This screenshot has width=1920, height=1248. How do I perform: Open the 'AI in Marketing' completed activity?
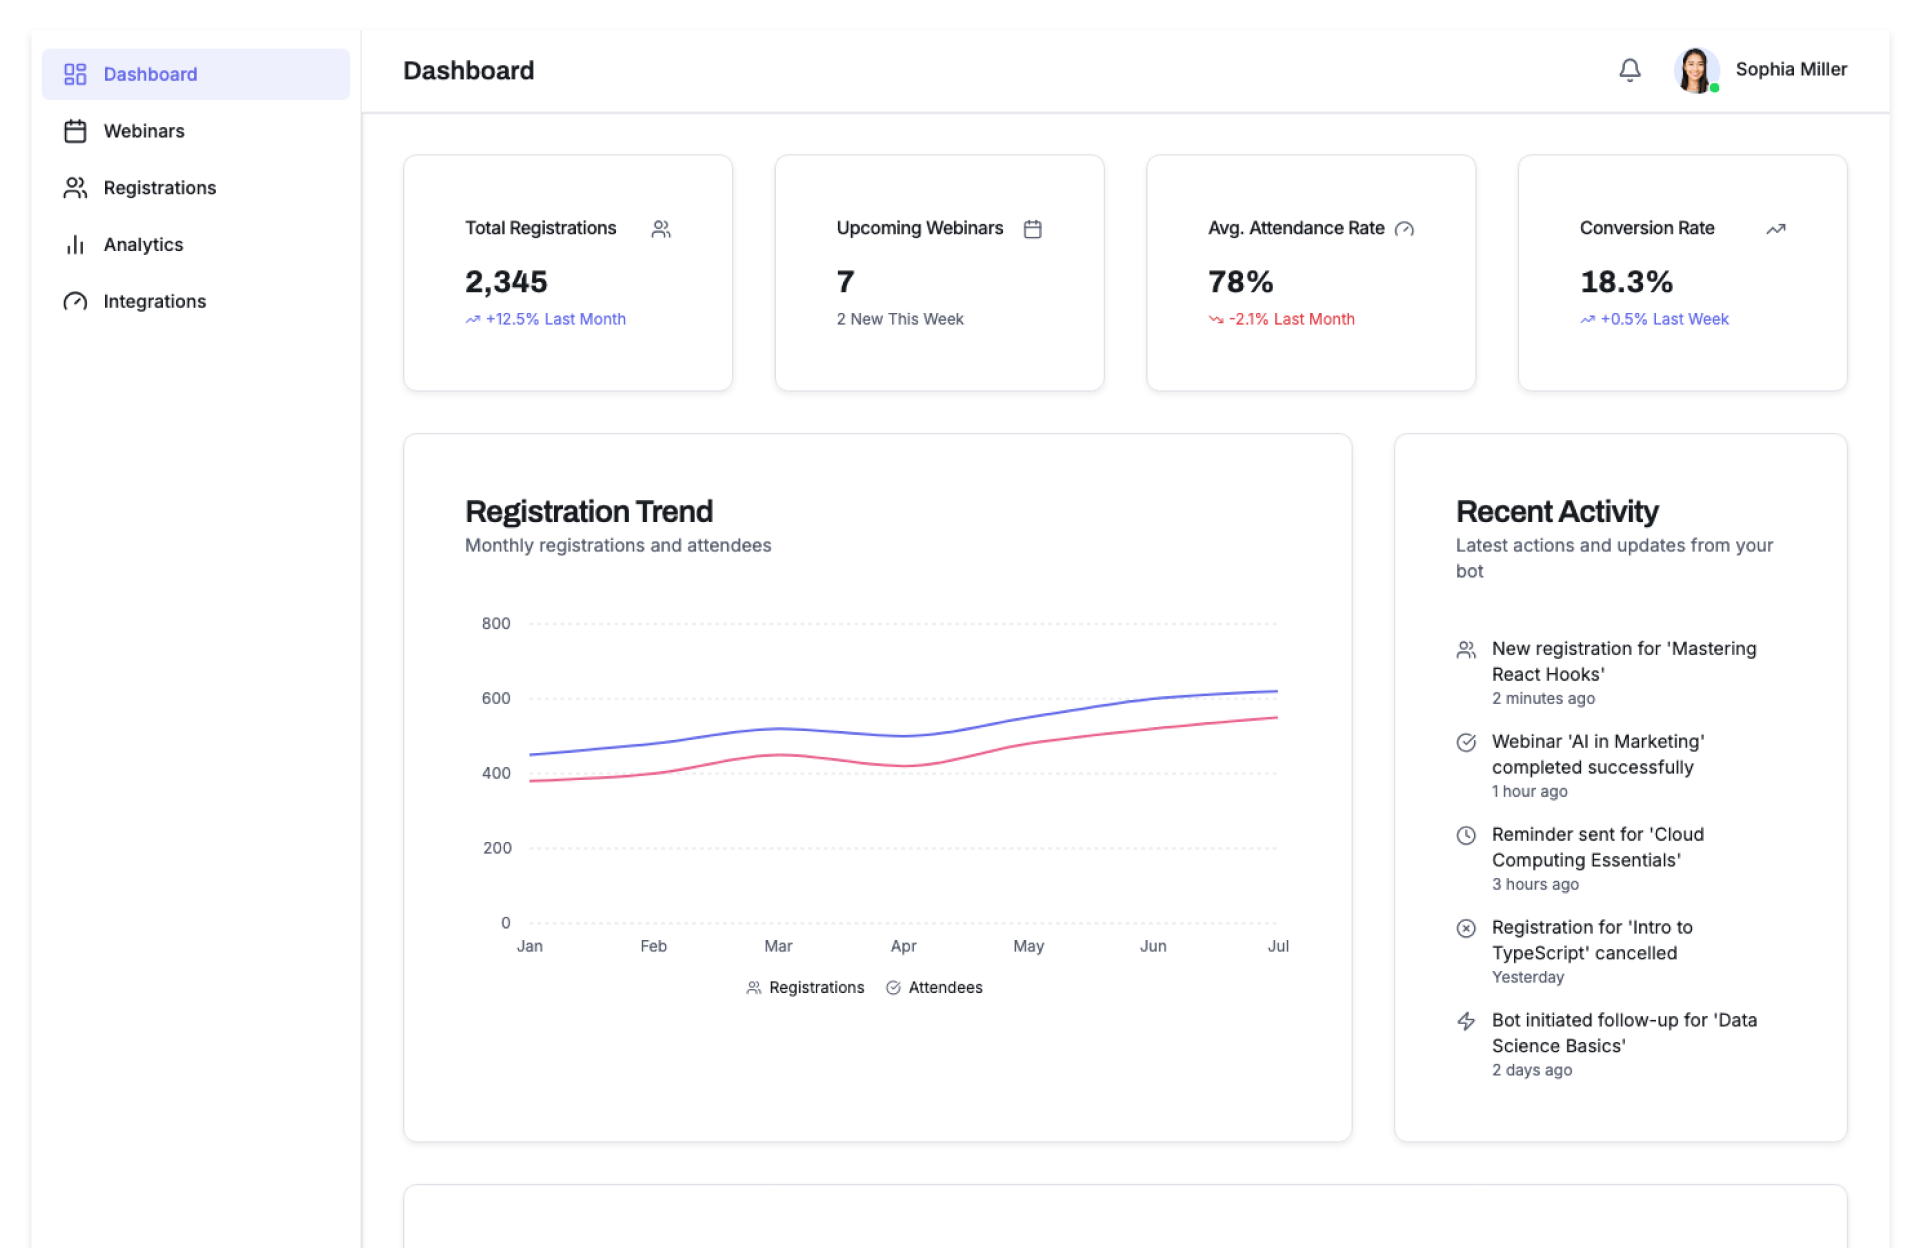[x=1597, y=754]
